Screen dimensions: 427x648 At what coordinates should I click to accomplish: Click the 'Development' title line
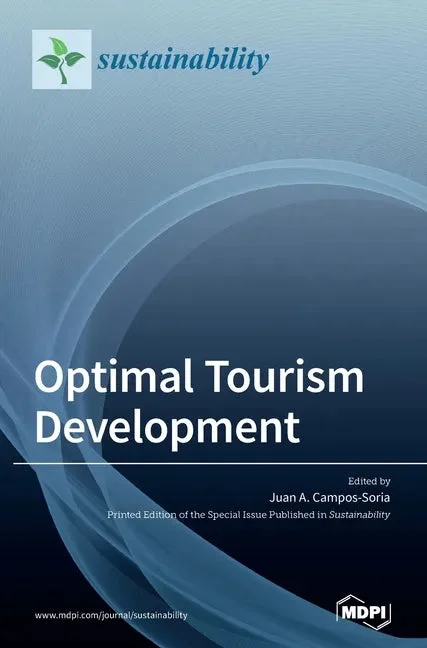(167, 428)
